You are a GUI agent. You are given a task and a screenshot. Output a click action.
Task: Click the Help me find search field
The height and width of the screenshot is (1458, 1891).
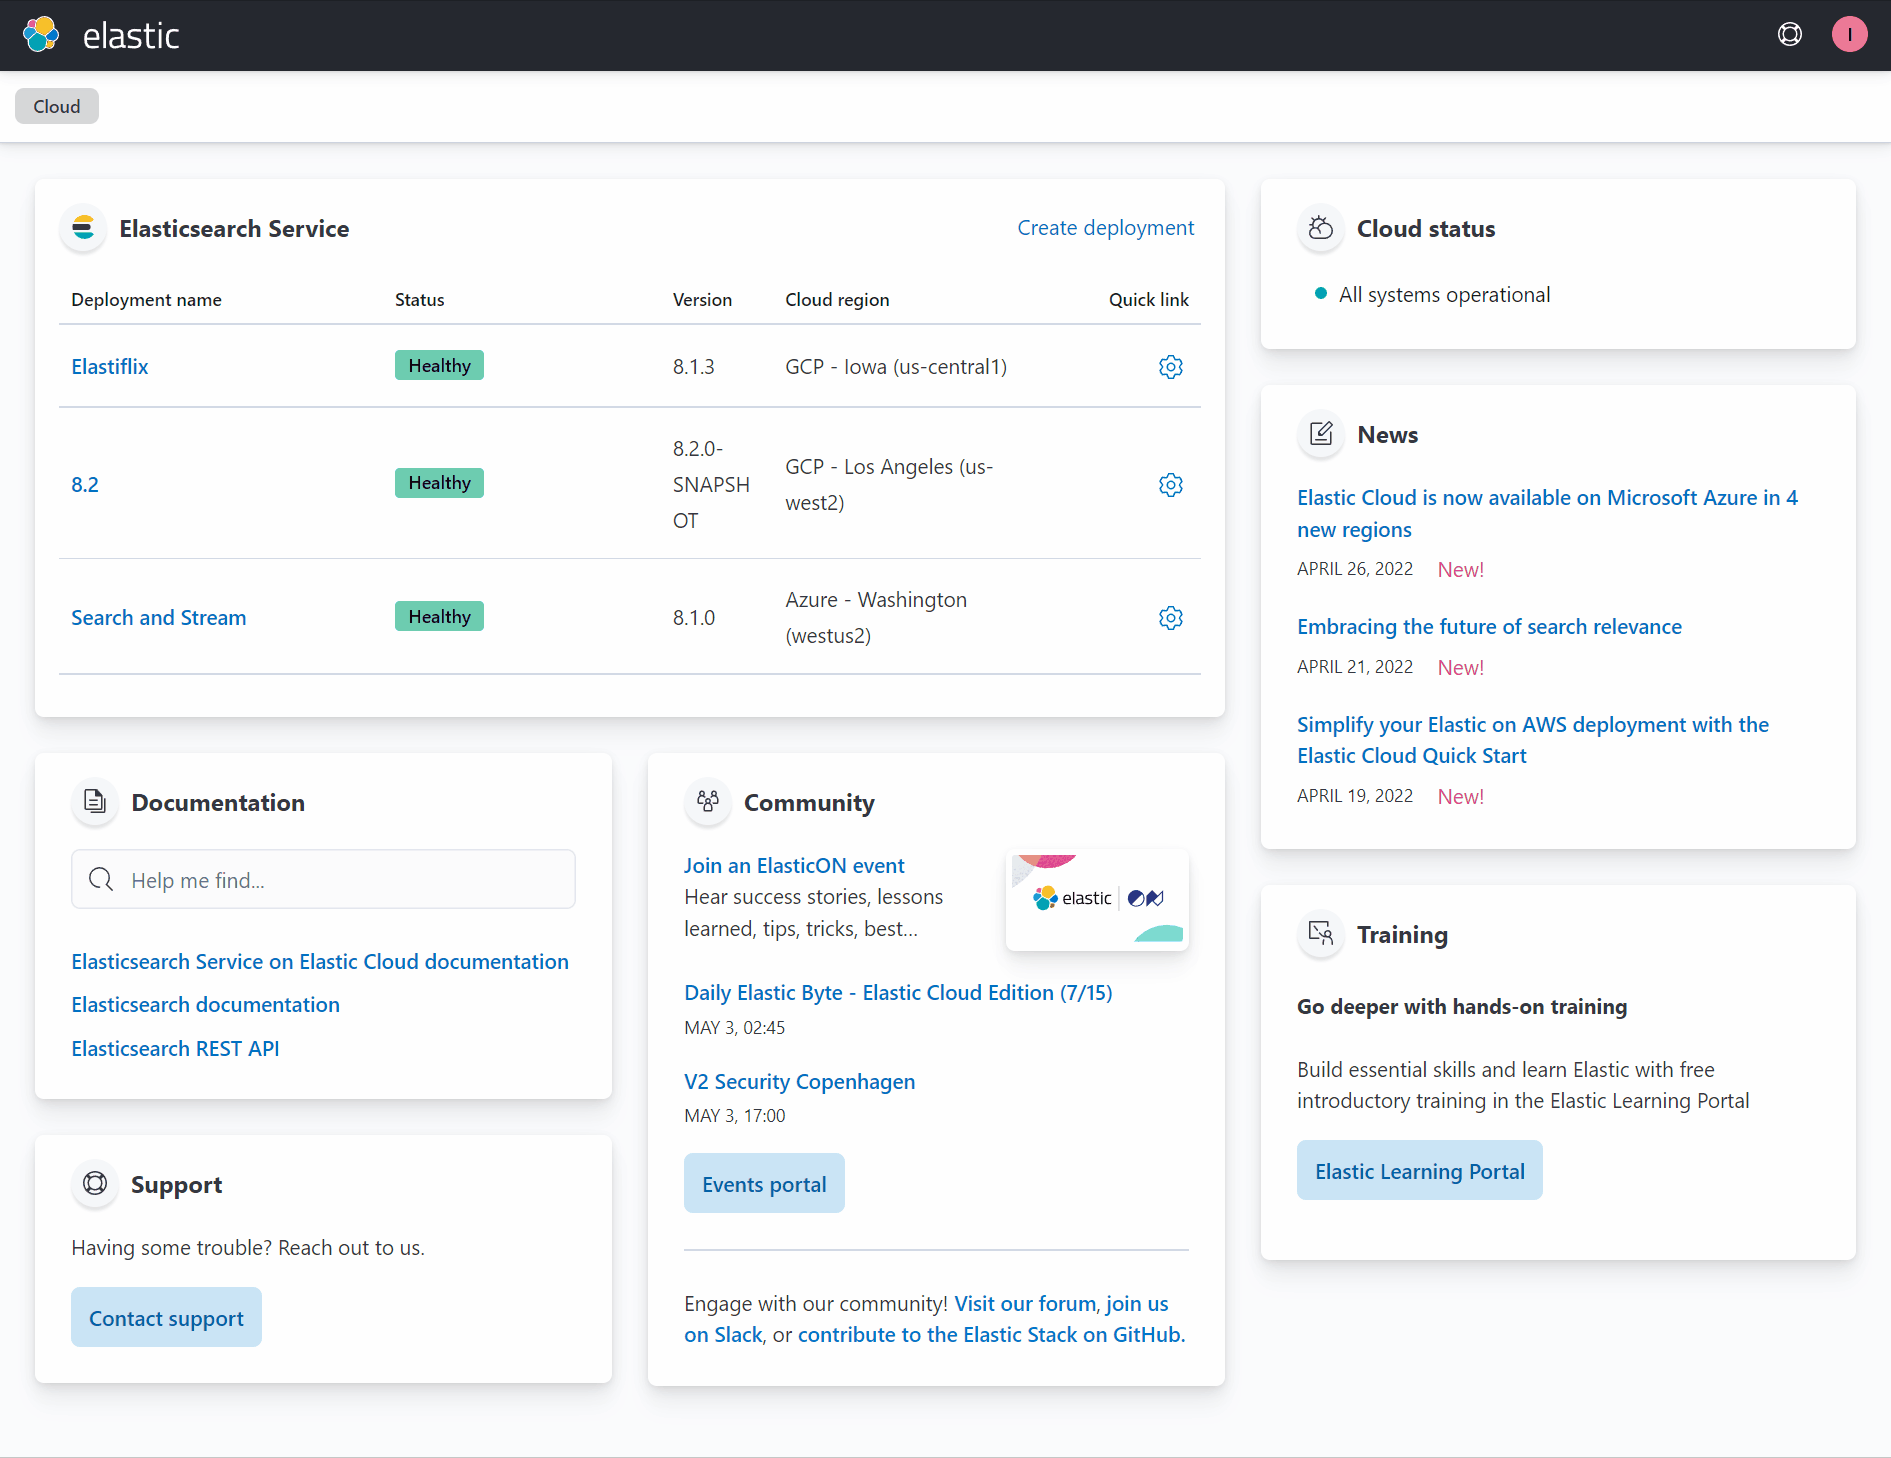pos(323,880)
